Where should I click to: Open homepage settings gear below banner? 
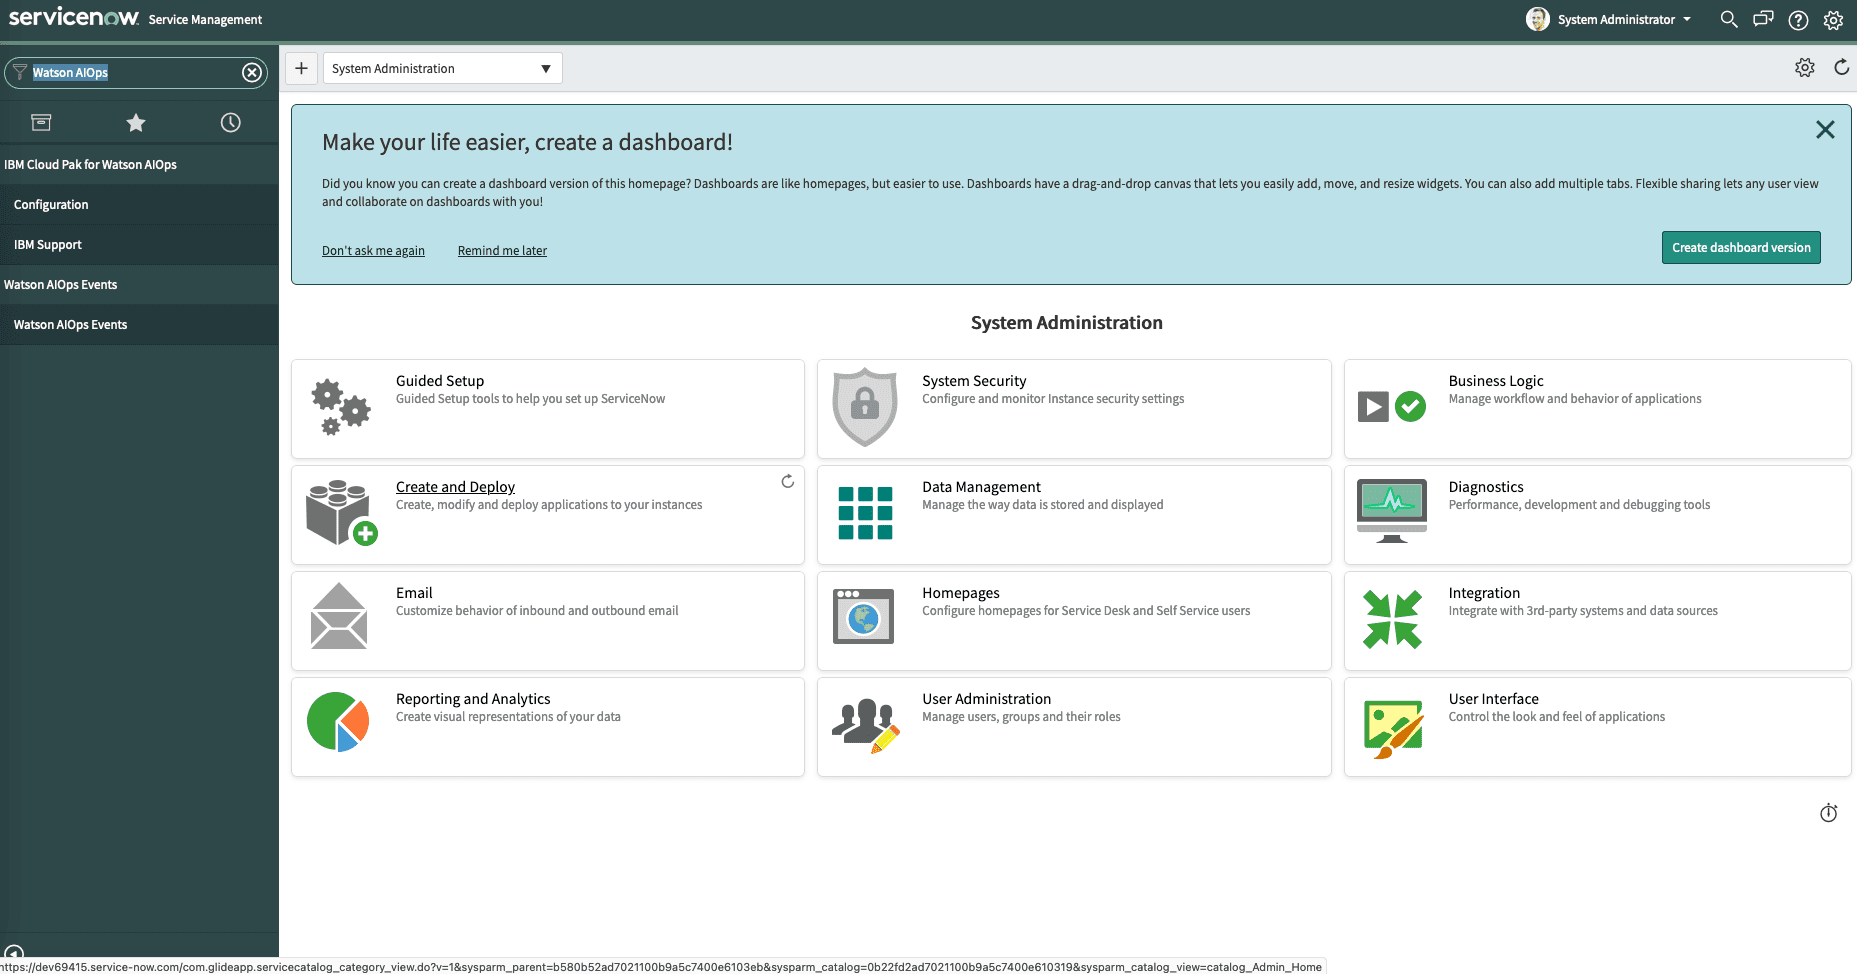pyautogui.click(x=1804, y=67)
